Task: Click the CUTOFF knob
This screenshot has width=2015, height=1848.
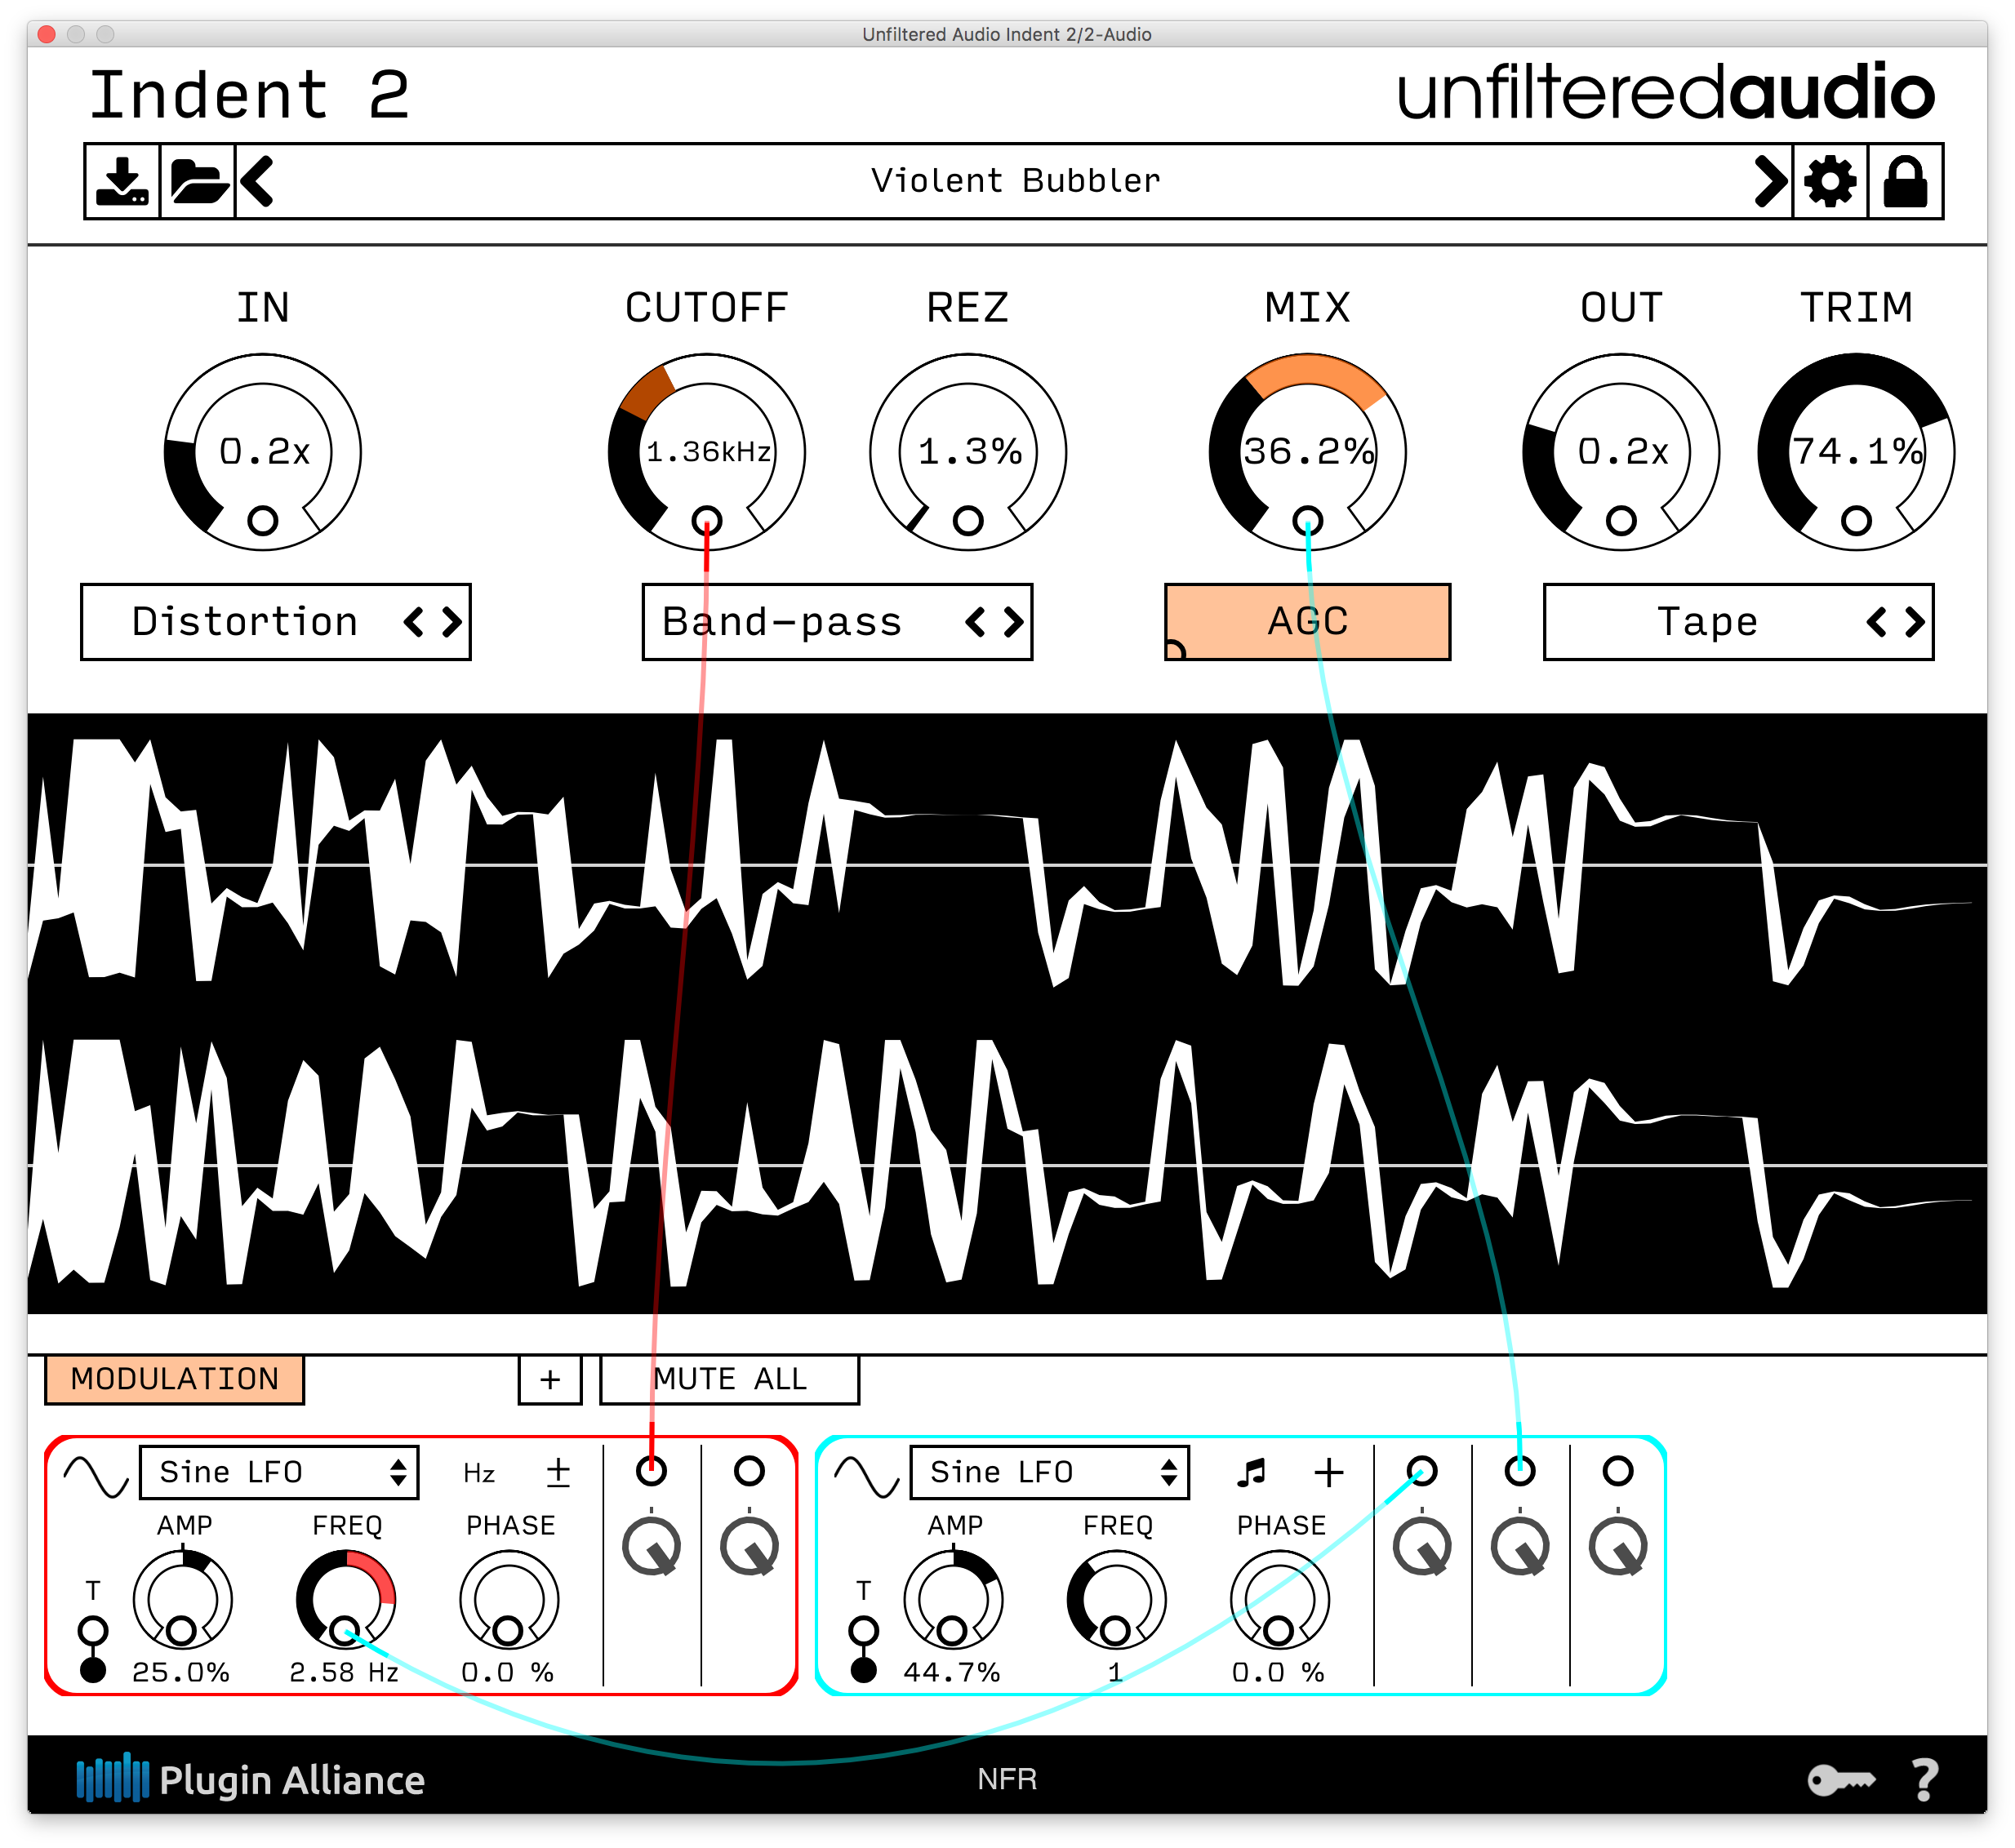Action: (x=707, y=451)
